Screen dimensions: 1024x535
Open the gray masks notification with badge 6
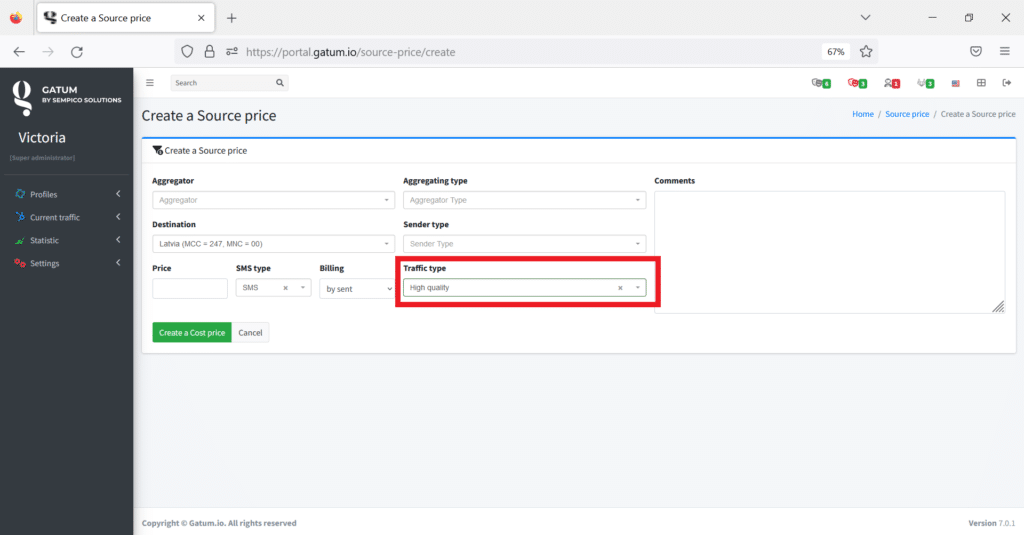point(820,83)
